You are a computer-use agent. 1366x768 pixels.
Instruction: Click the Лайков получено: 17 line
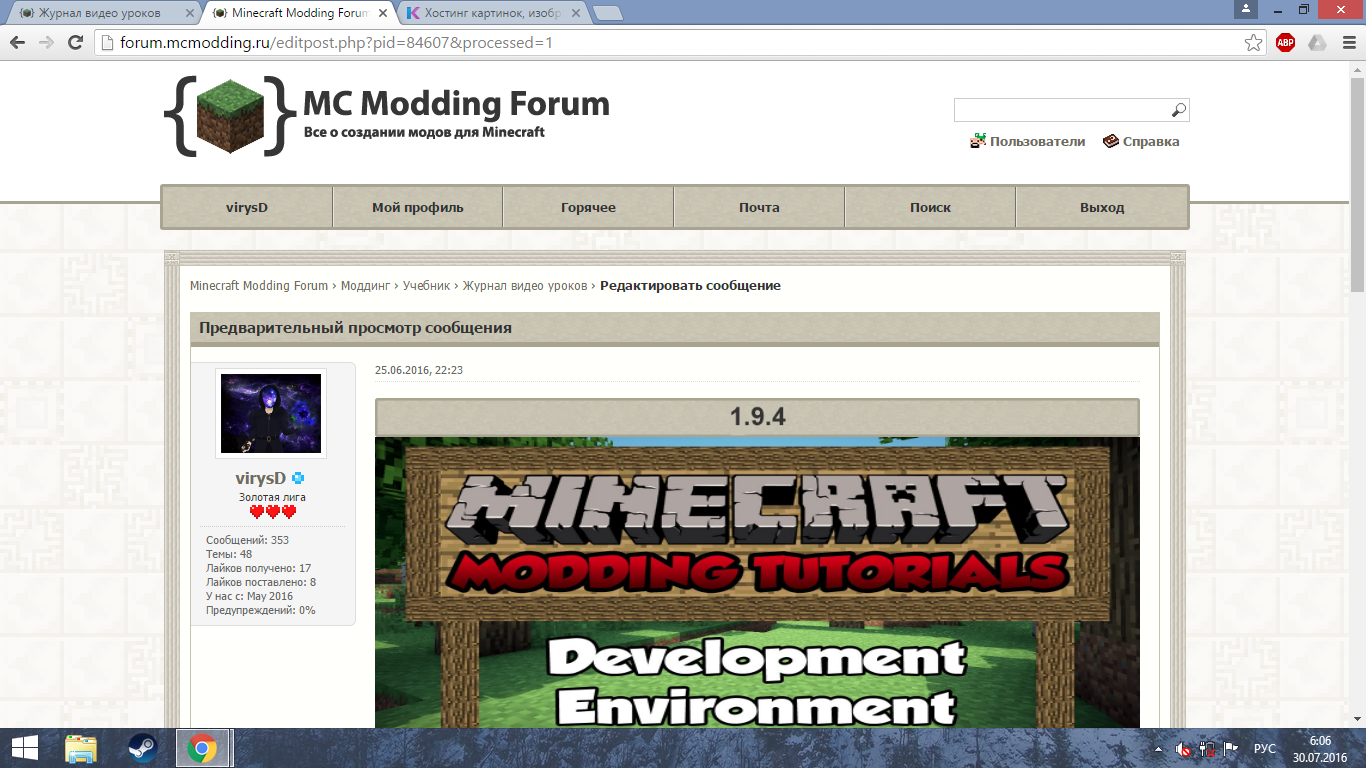[258, 568]
